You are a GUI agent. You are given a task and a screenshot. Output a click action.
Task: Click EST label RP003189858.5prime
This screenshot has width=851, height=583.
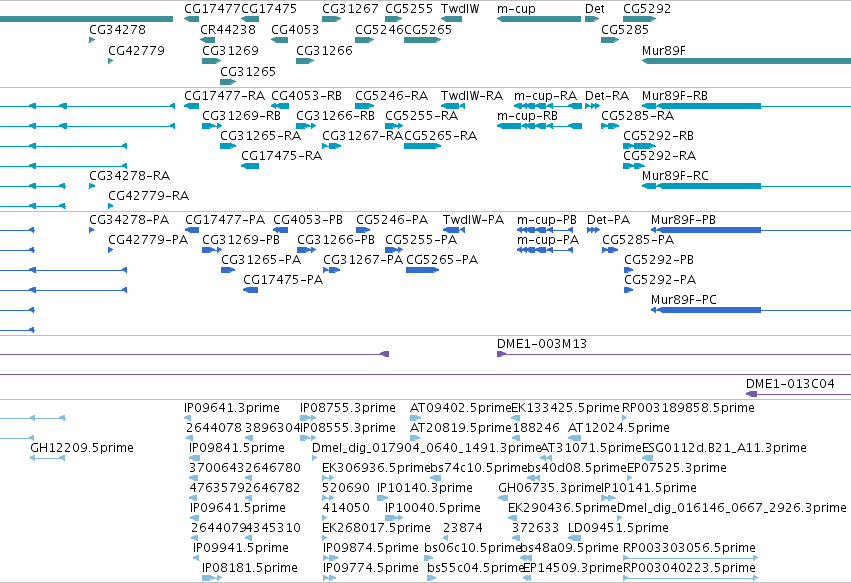(x=688, y=408)
